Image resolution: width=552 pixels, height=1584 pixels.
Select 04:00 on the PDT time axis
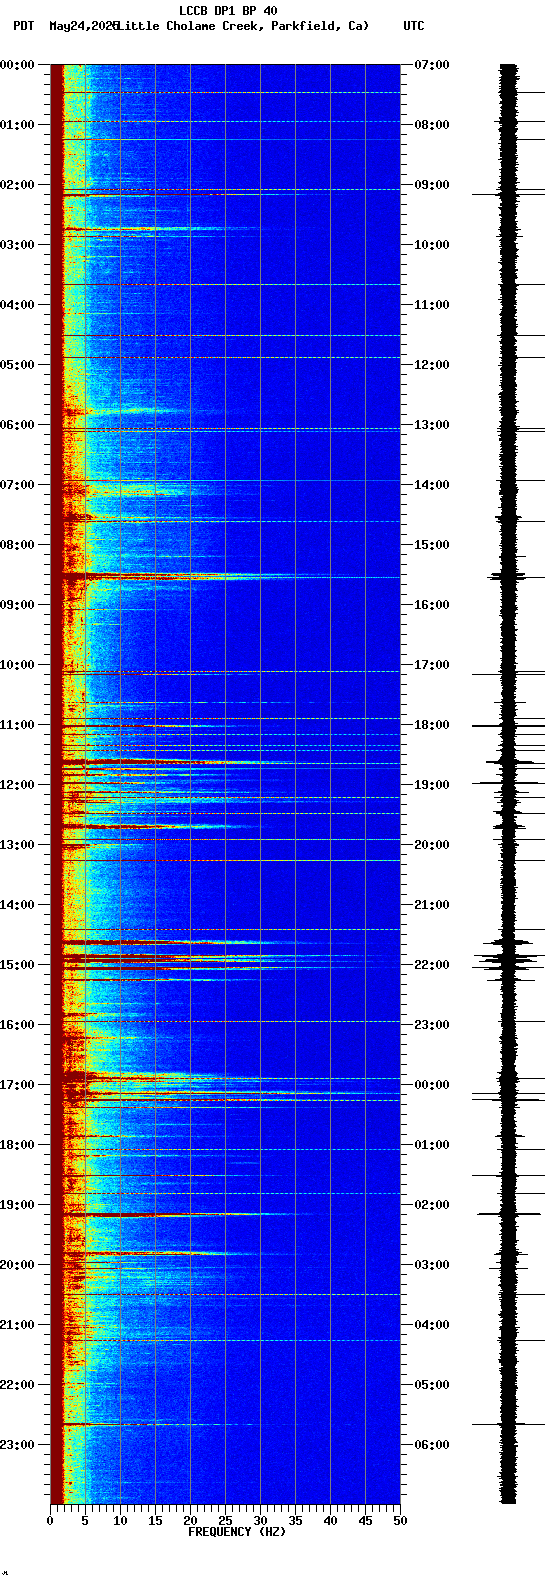18,305
